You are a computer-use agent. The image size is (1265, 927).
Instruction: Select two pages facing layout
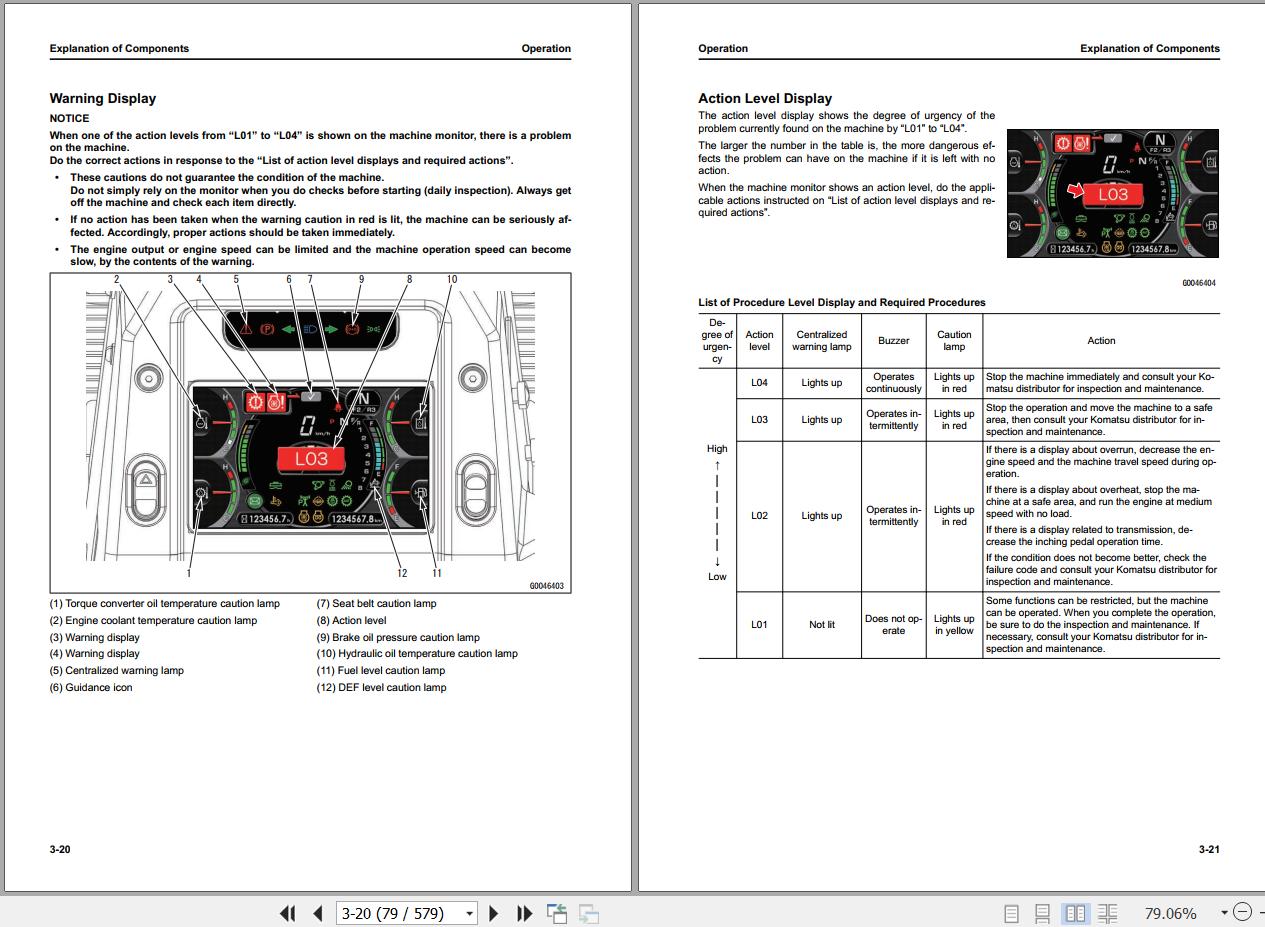pos(1075,913)
